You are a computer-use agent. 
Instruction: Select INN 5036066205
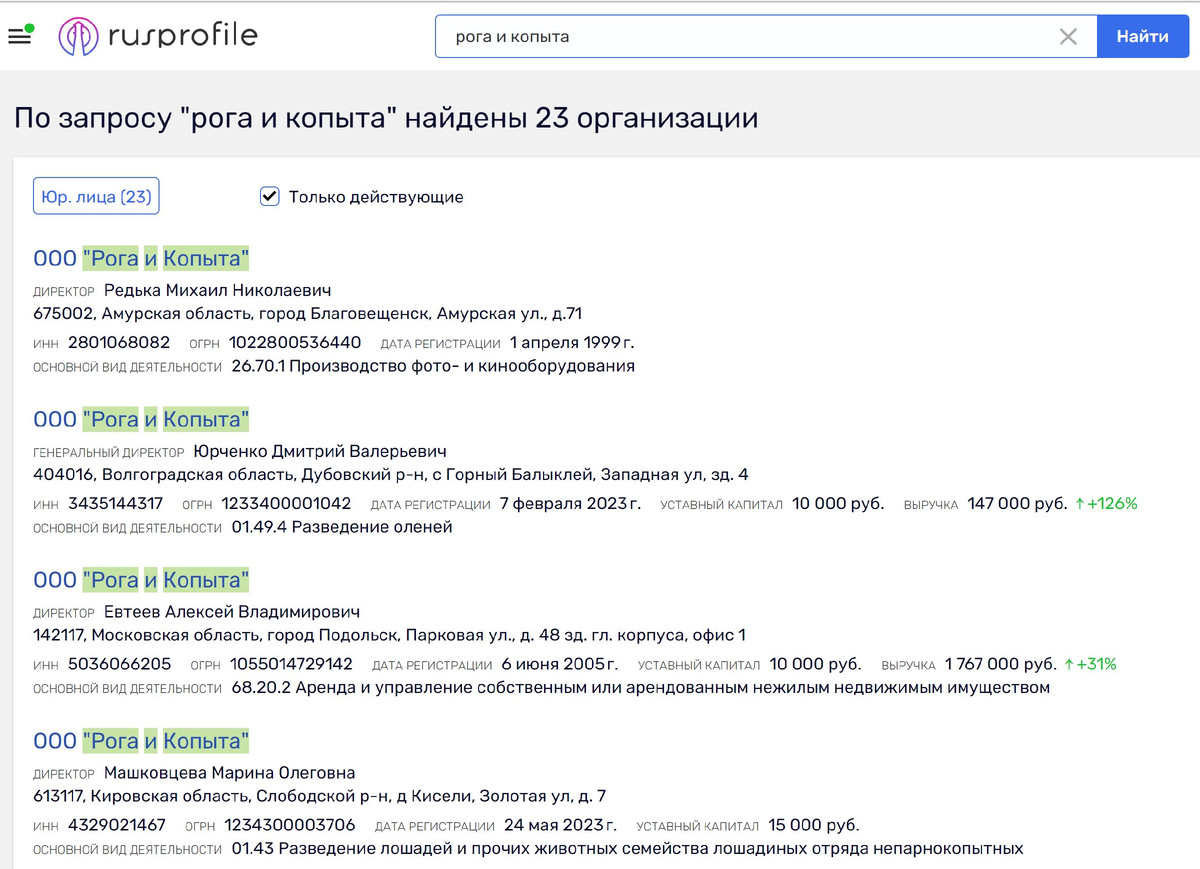(x=119, y=664)
